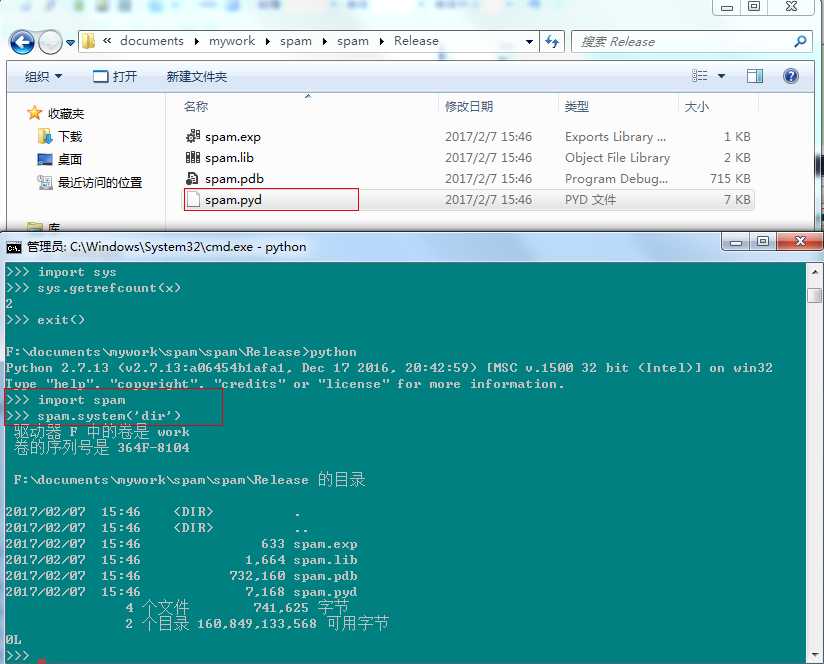Click 新建文件夹 toolbar button
Screen dimensions: 824x664
point(197,77)
